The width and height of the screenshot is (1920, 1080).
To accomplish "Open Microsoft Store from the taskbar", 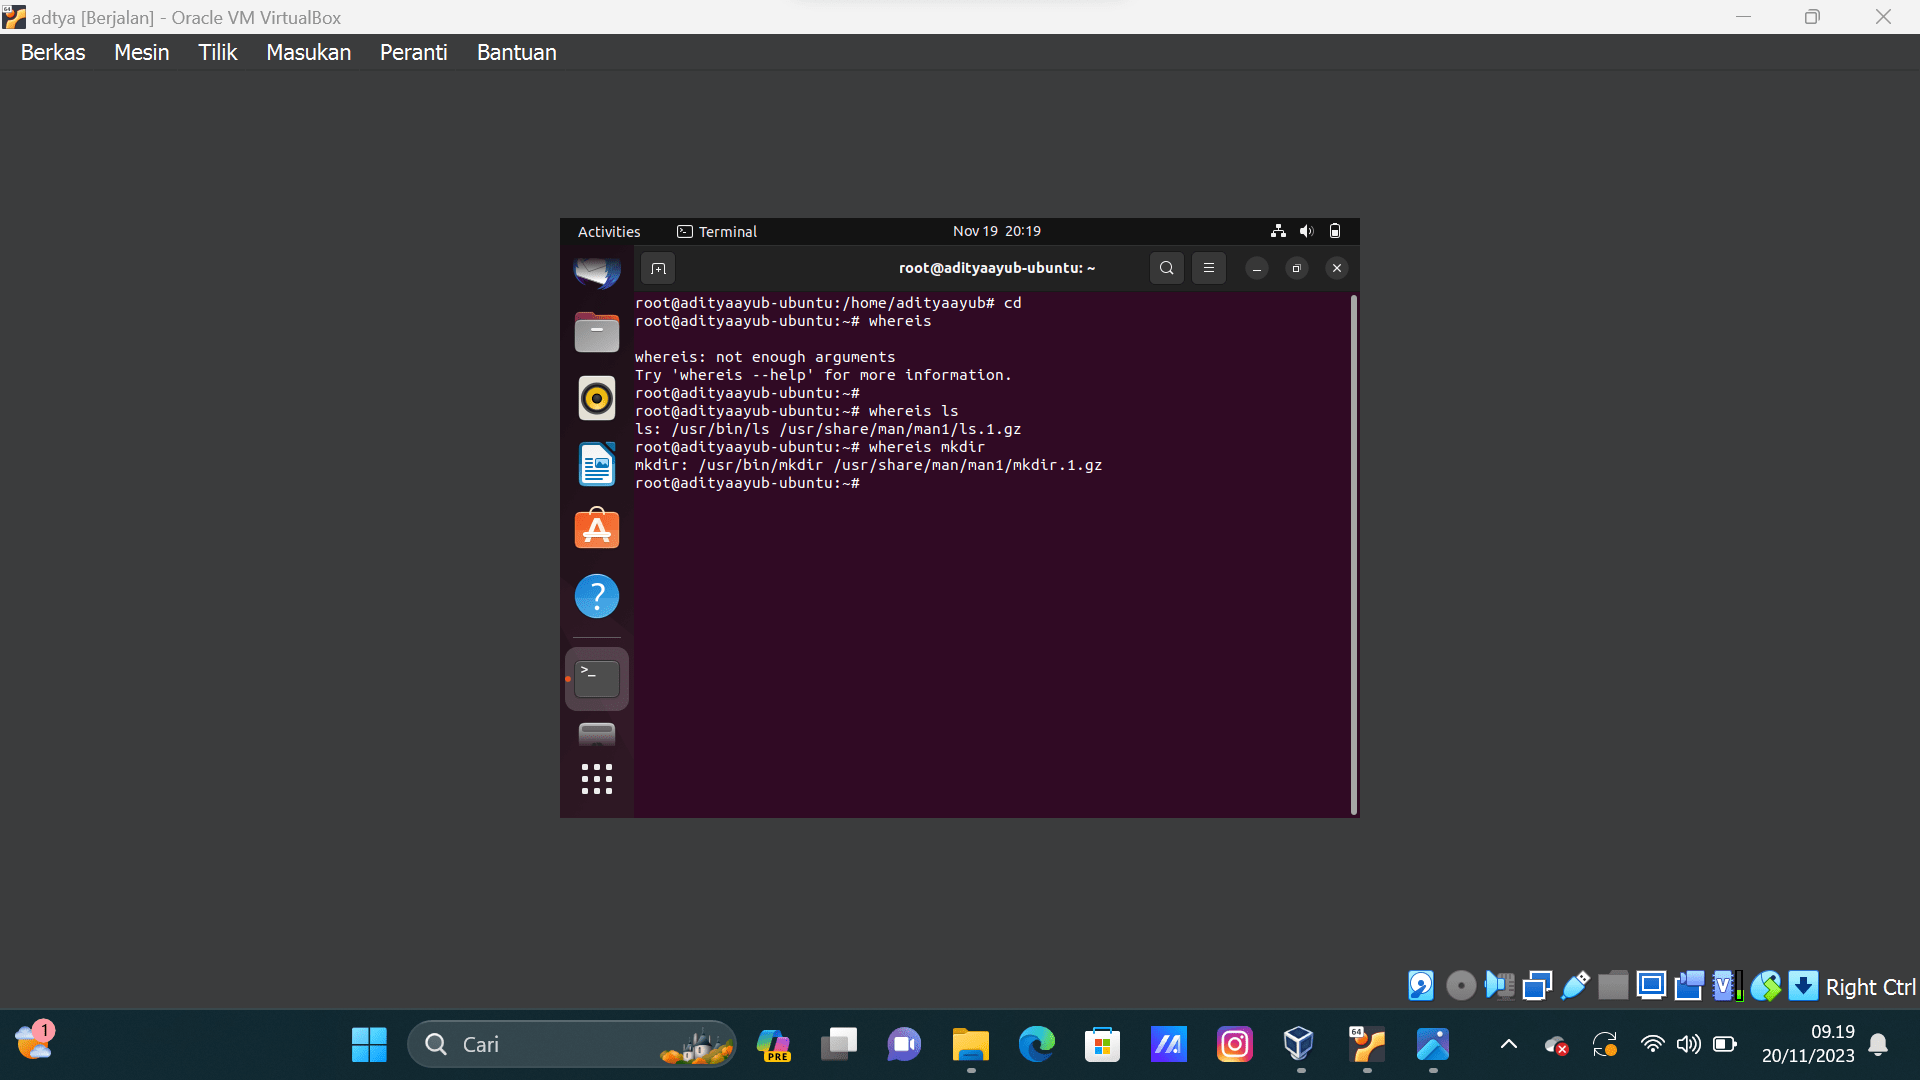I will pos(1102,1045).
